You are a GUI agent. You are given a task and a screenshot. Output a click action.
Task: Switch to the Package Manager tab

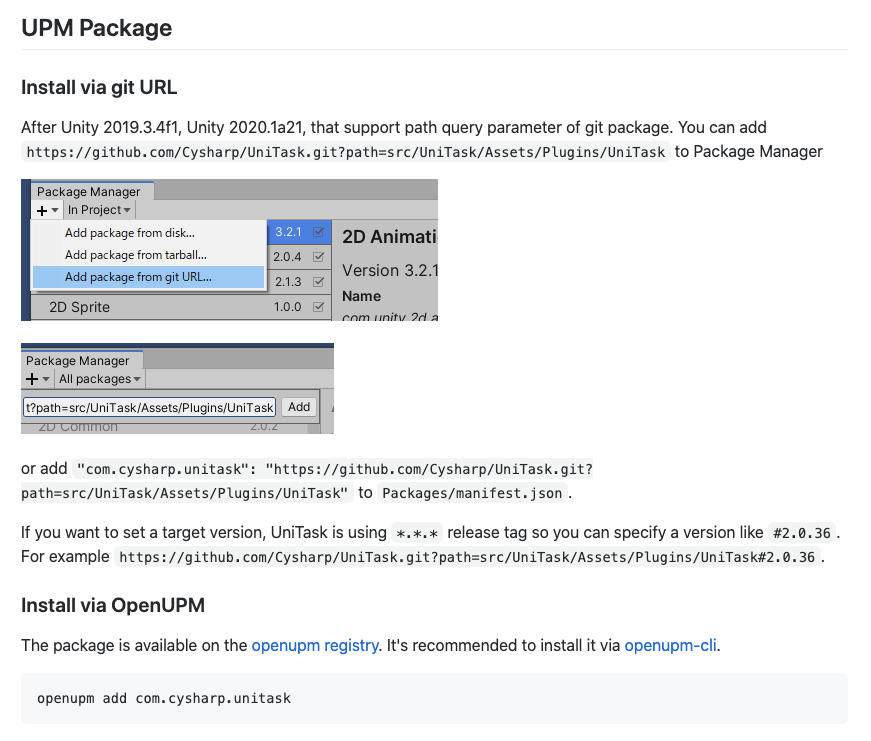pos(88,190)
